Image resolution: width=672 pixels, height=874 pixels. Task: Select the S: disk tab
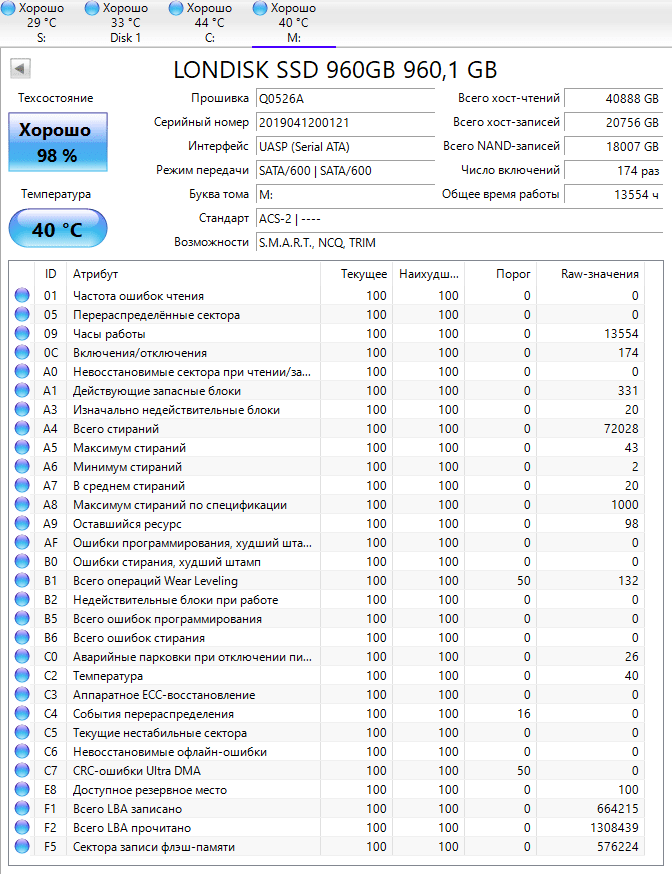click(41, 23)
